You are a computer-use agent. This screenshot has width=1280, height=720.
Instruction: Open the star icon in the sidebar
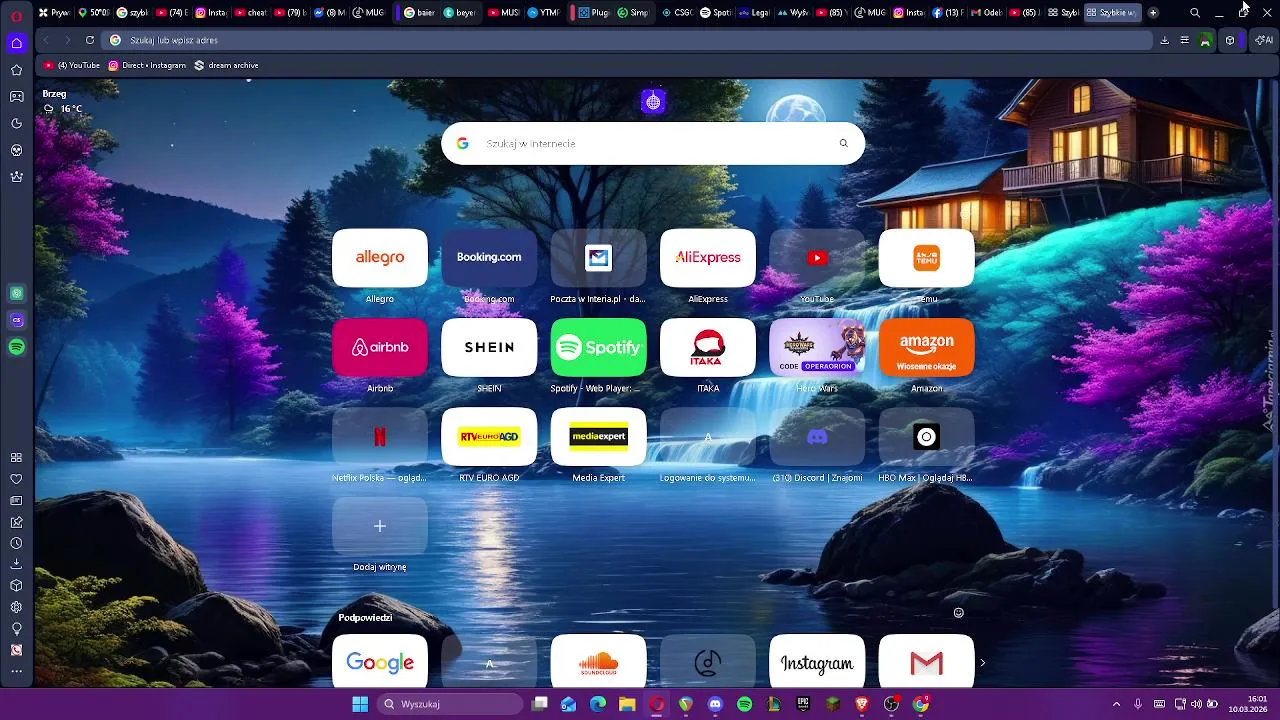pyautogui.click(x=16, y=70)
